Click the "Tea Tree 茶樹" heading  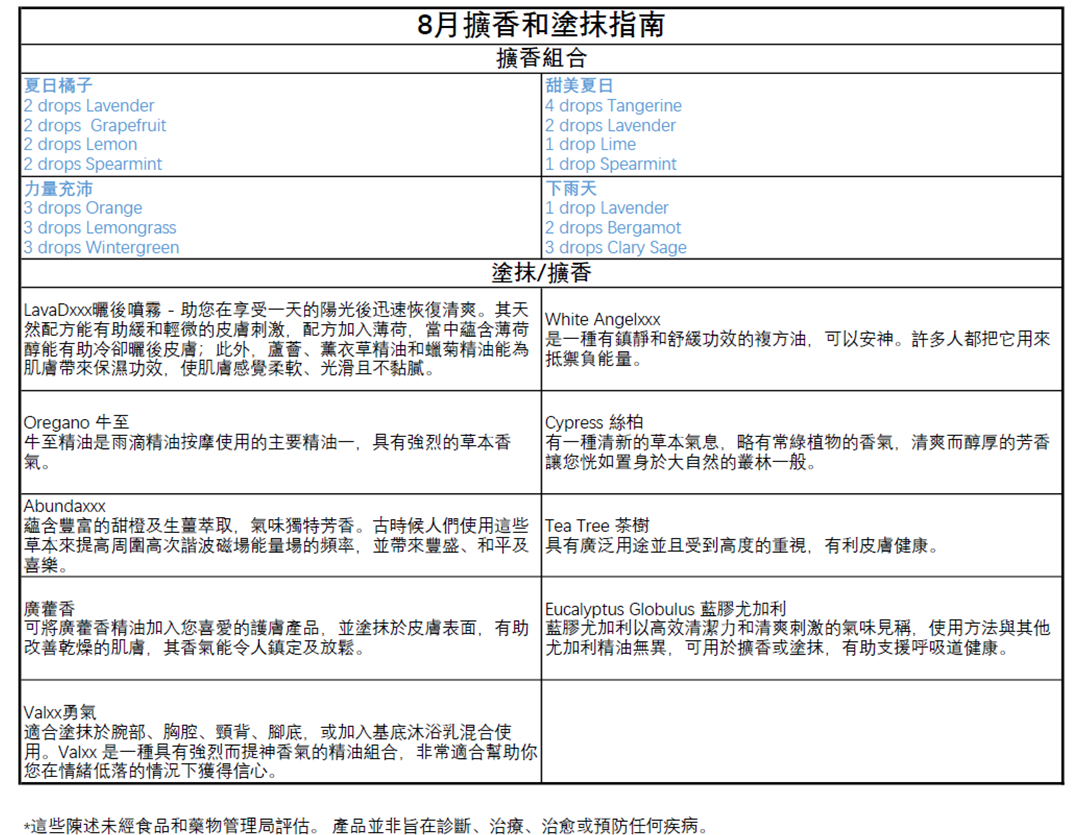597,526
